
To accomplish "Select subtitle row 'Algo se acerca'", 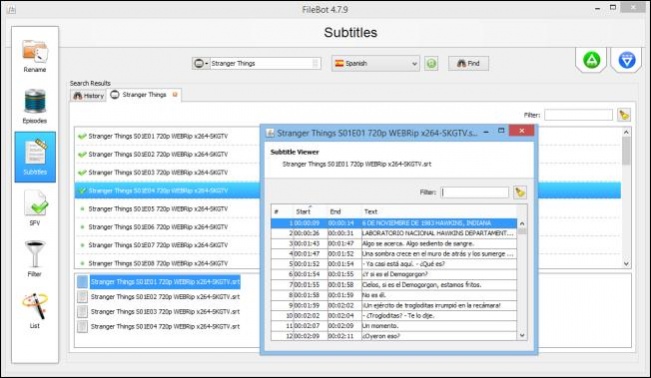I will pyautogui.click(x=394, y=243).
